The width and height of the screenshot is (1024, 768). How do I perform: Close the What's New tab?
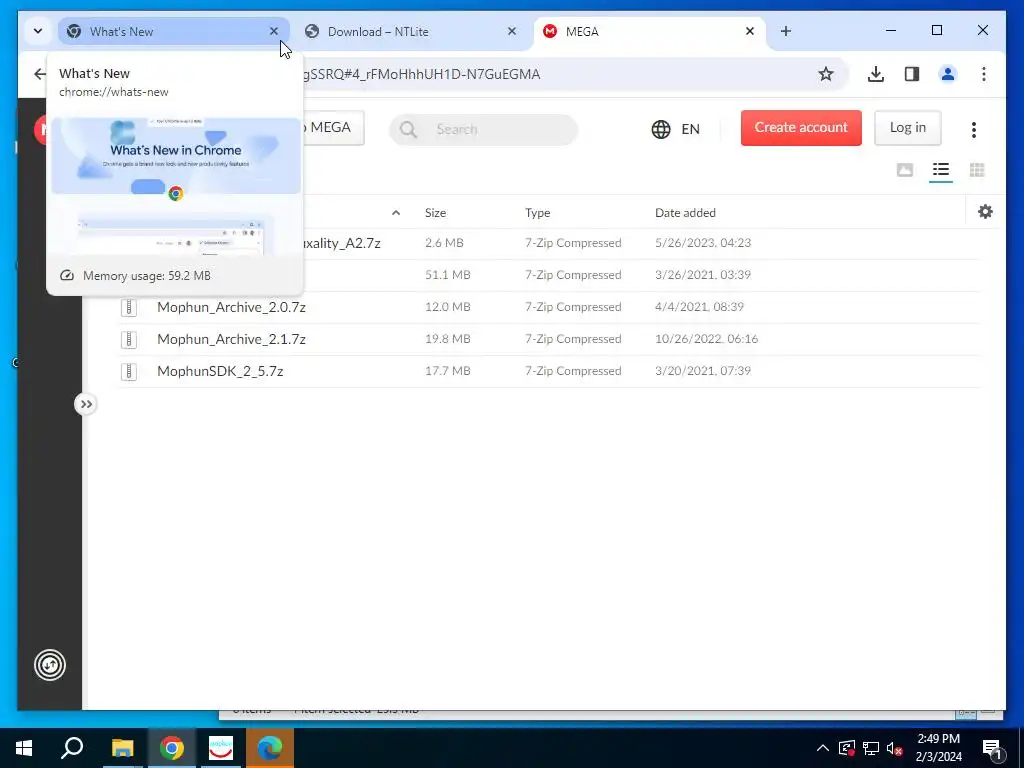coord(274,31)
